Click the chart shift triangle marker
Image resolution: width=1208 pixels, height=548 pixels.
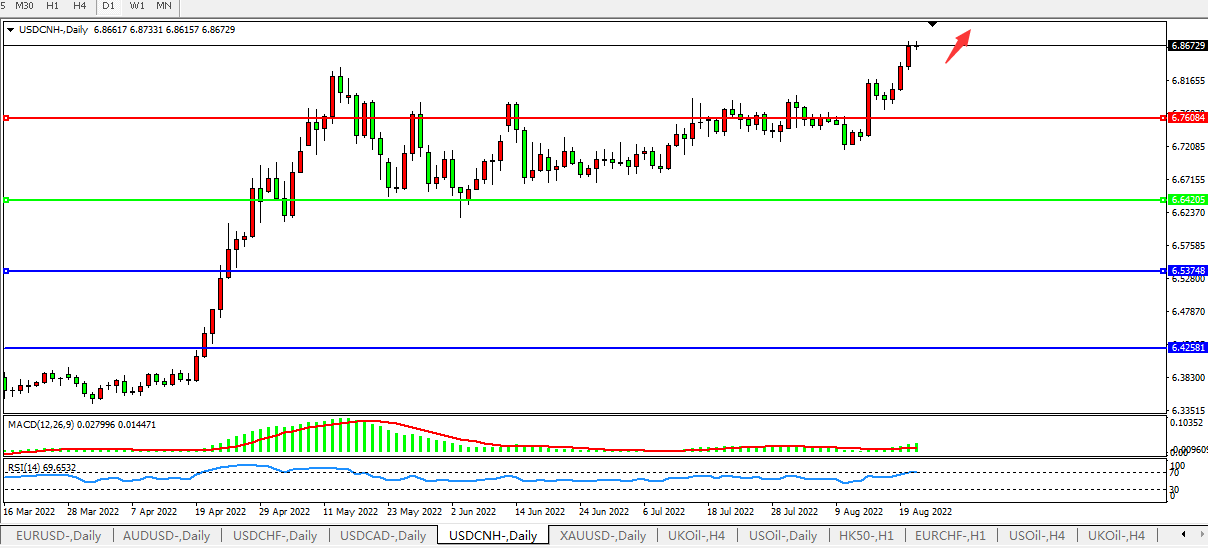point(932,23)
